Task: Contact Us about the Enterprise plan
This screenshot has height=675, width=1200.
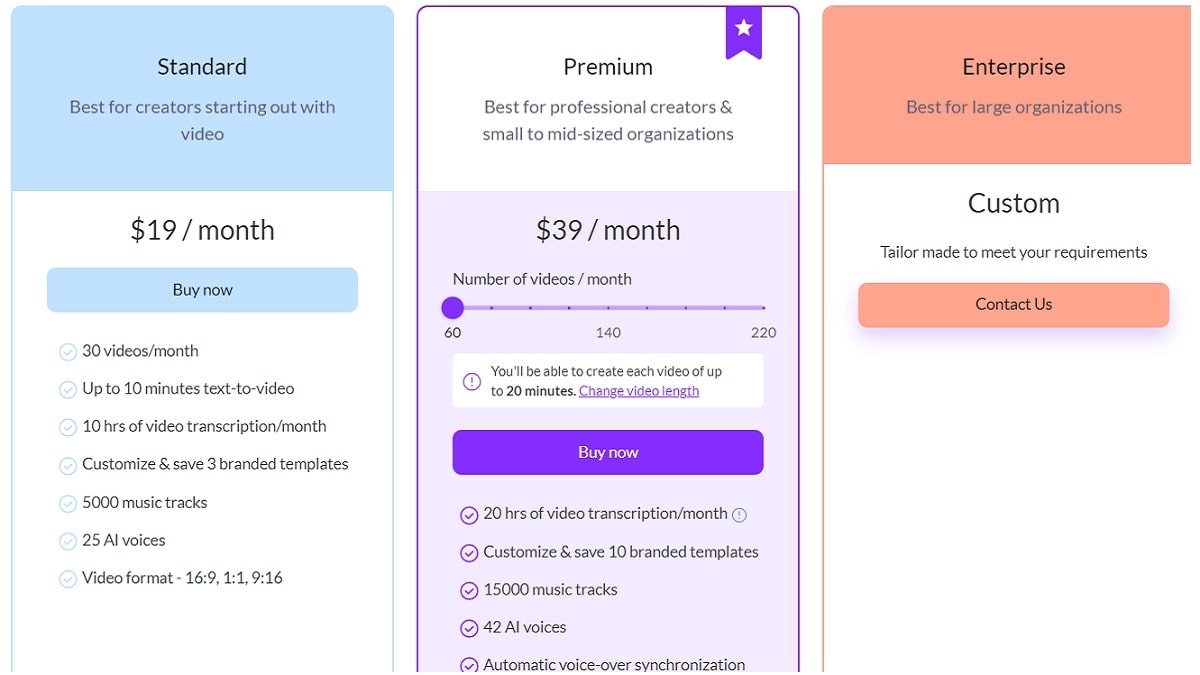Action: tap(1013, 305)
